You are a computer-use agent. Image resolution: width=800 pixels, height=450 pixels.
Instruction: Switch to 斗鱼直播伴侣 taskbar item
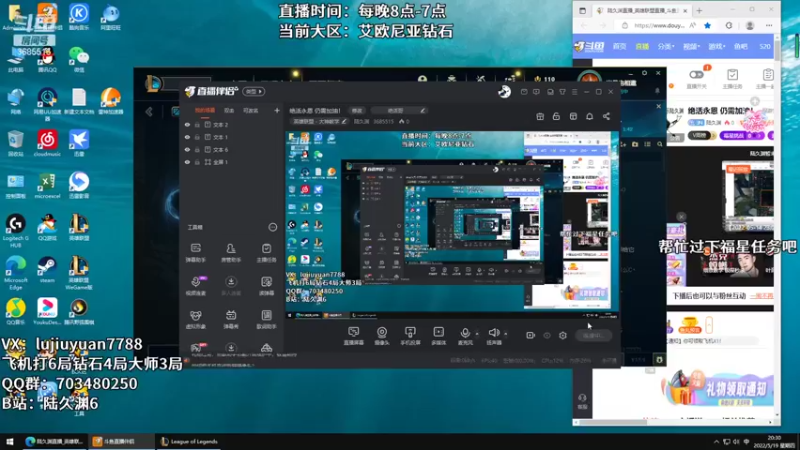coord(120,442)
